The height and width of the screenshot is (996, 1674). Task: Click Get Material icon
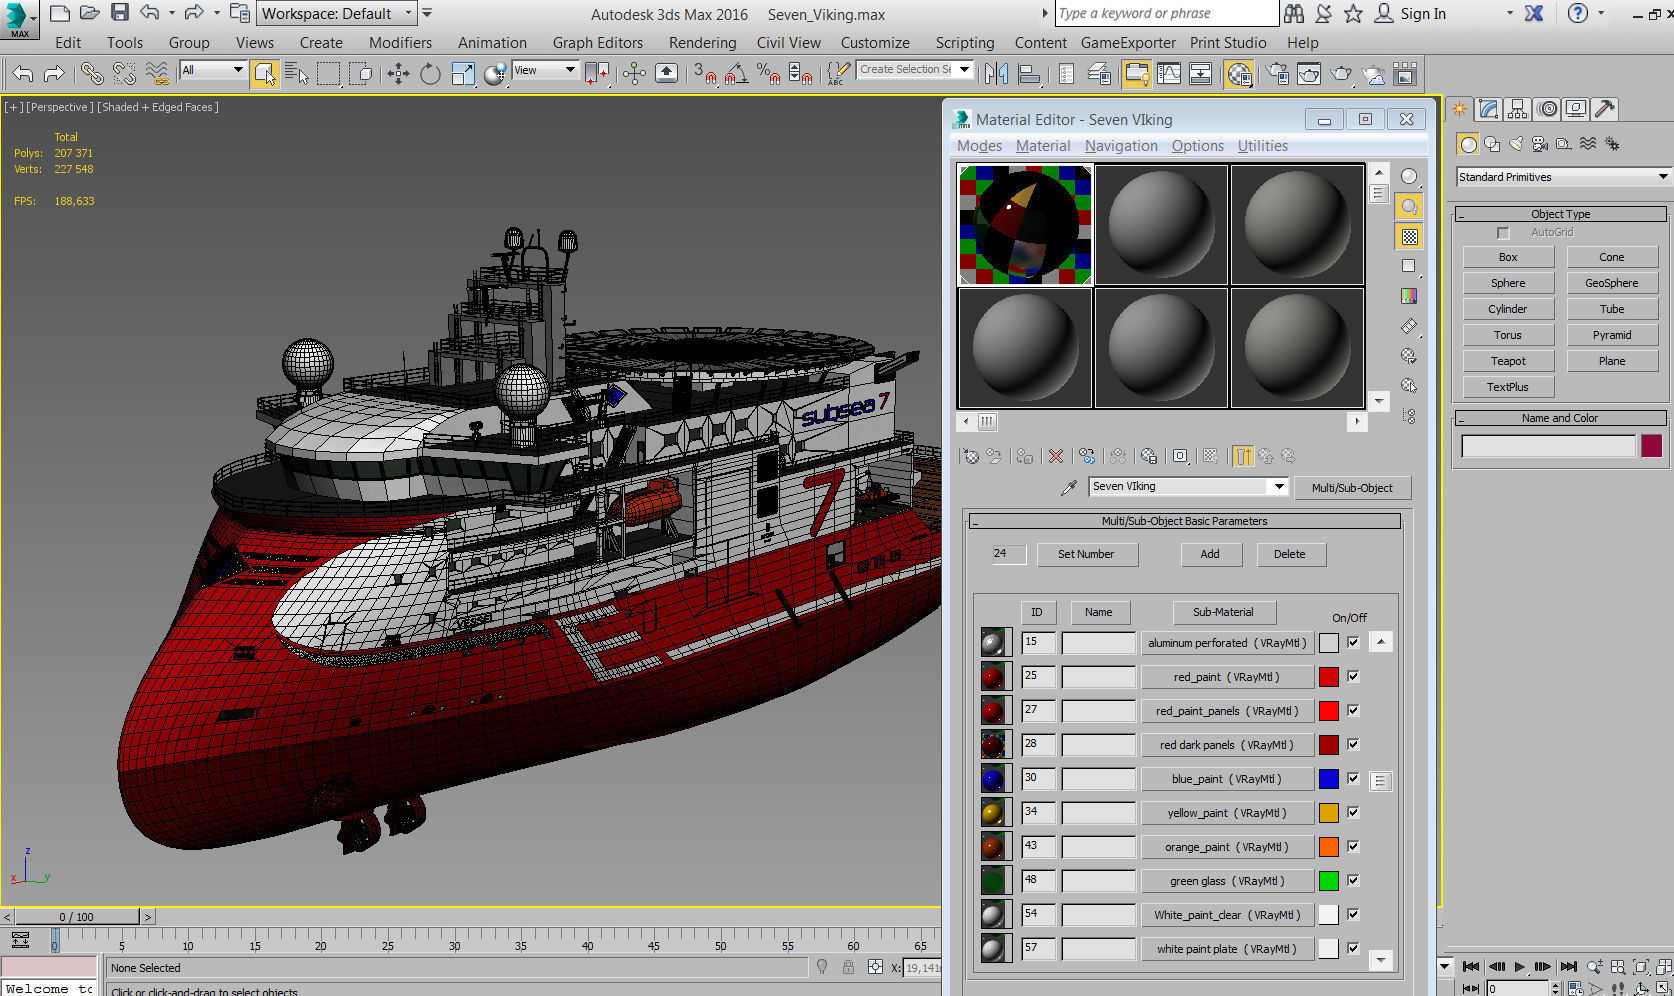(970, 456)
